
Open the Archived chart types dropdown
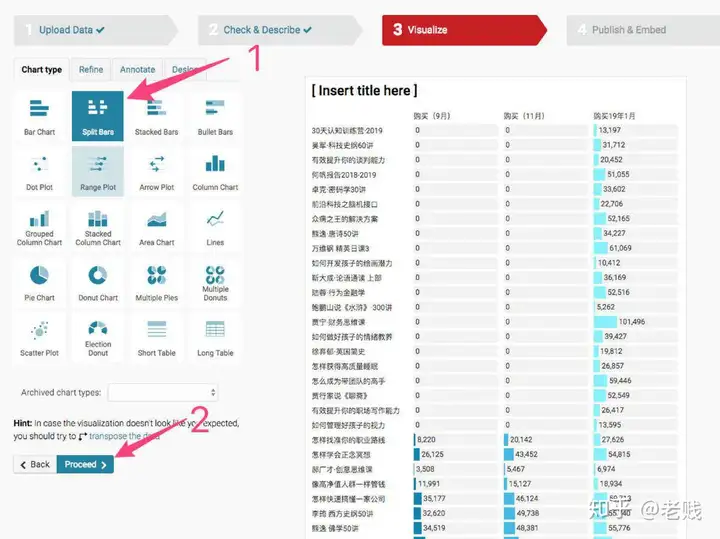[163, 393]
